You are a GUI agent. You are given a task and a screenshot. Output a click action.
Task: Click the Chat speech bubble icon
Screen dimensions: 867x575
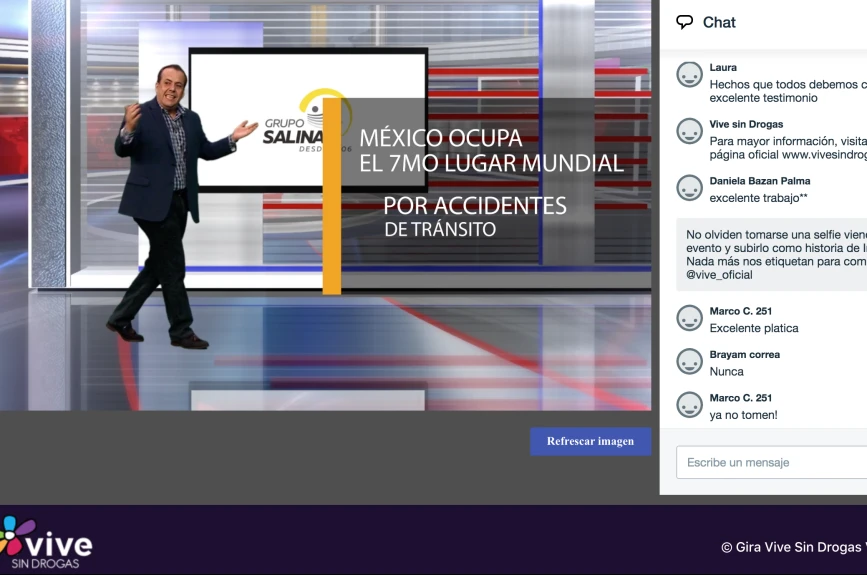(685, 22)
